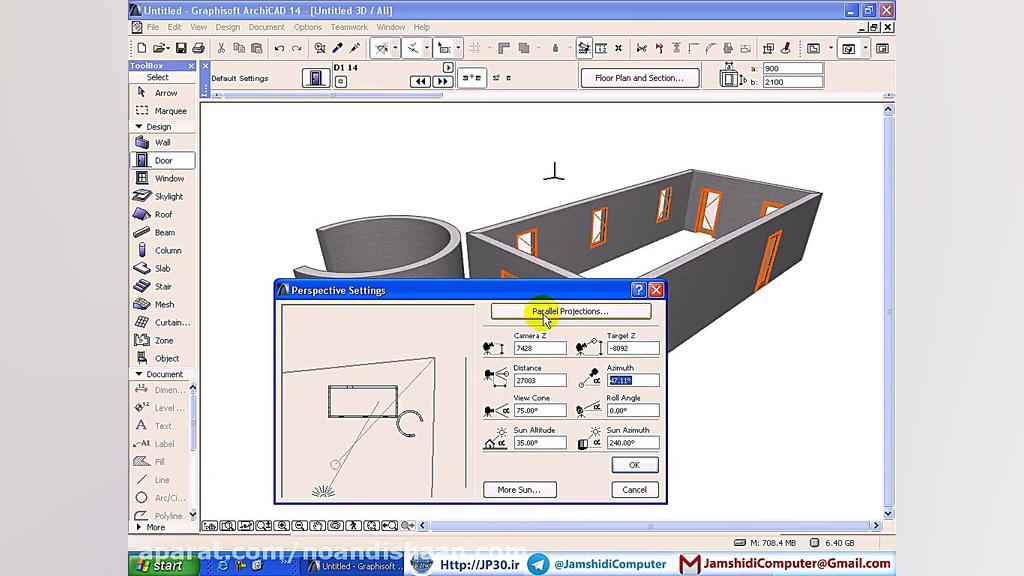Viewport: 1024px width, 576px height.
Task: Open the File menu
Action: click(x=153, y=27)
